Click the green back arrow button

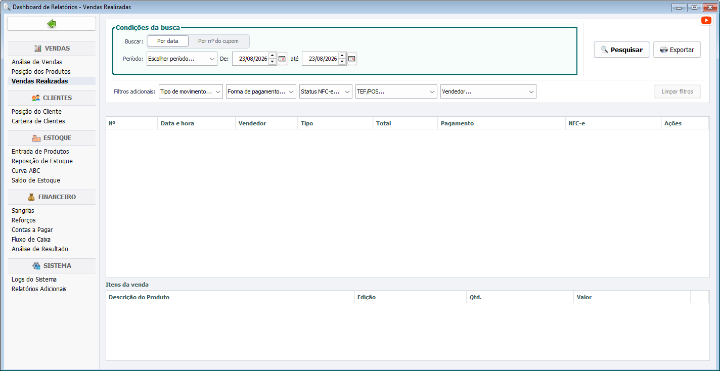coord(51,24)
